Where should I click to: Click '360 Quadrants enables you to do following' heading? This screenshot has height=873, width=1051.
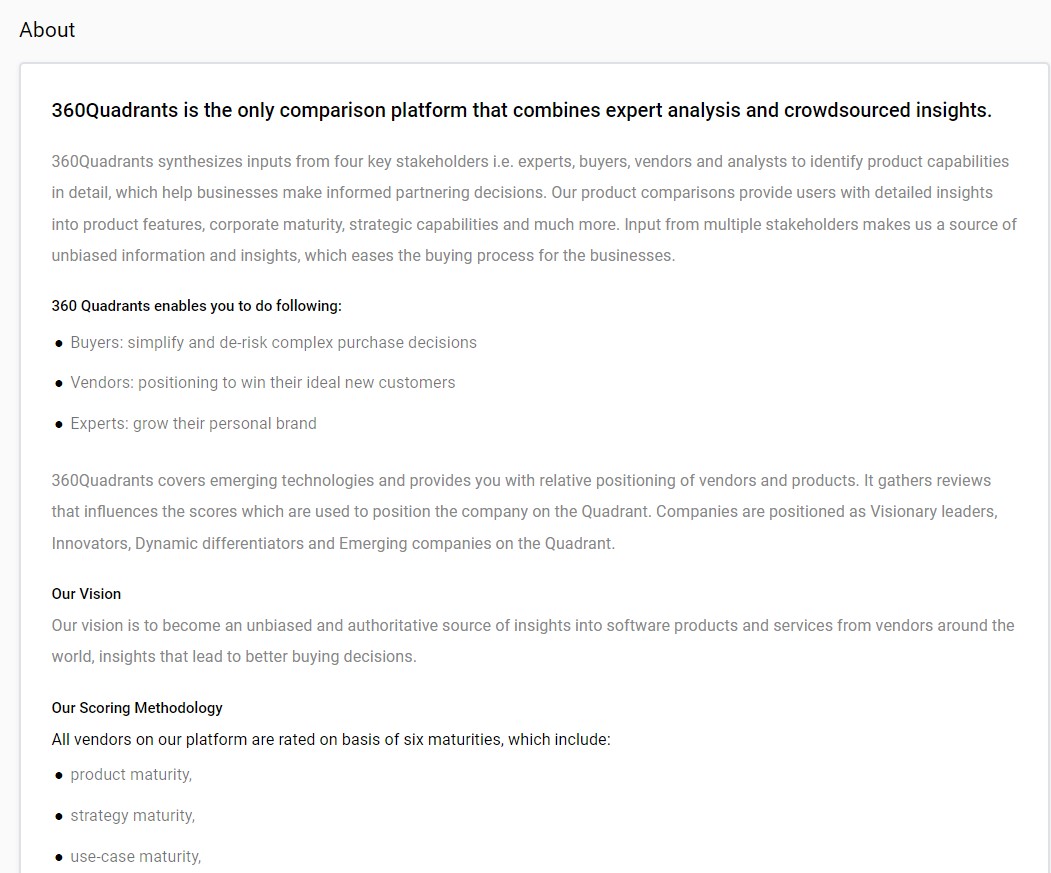(x=196, y=306)
